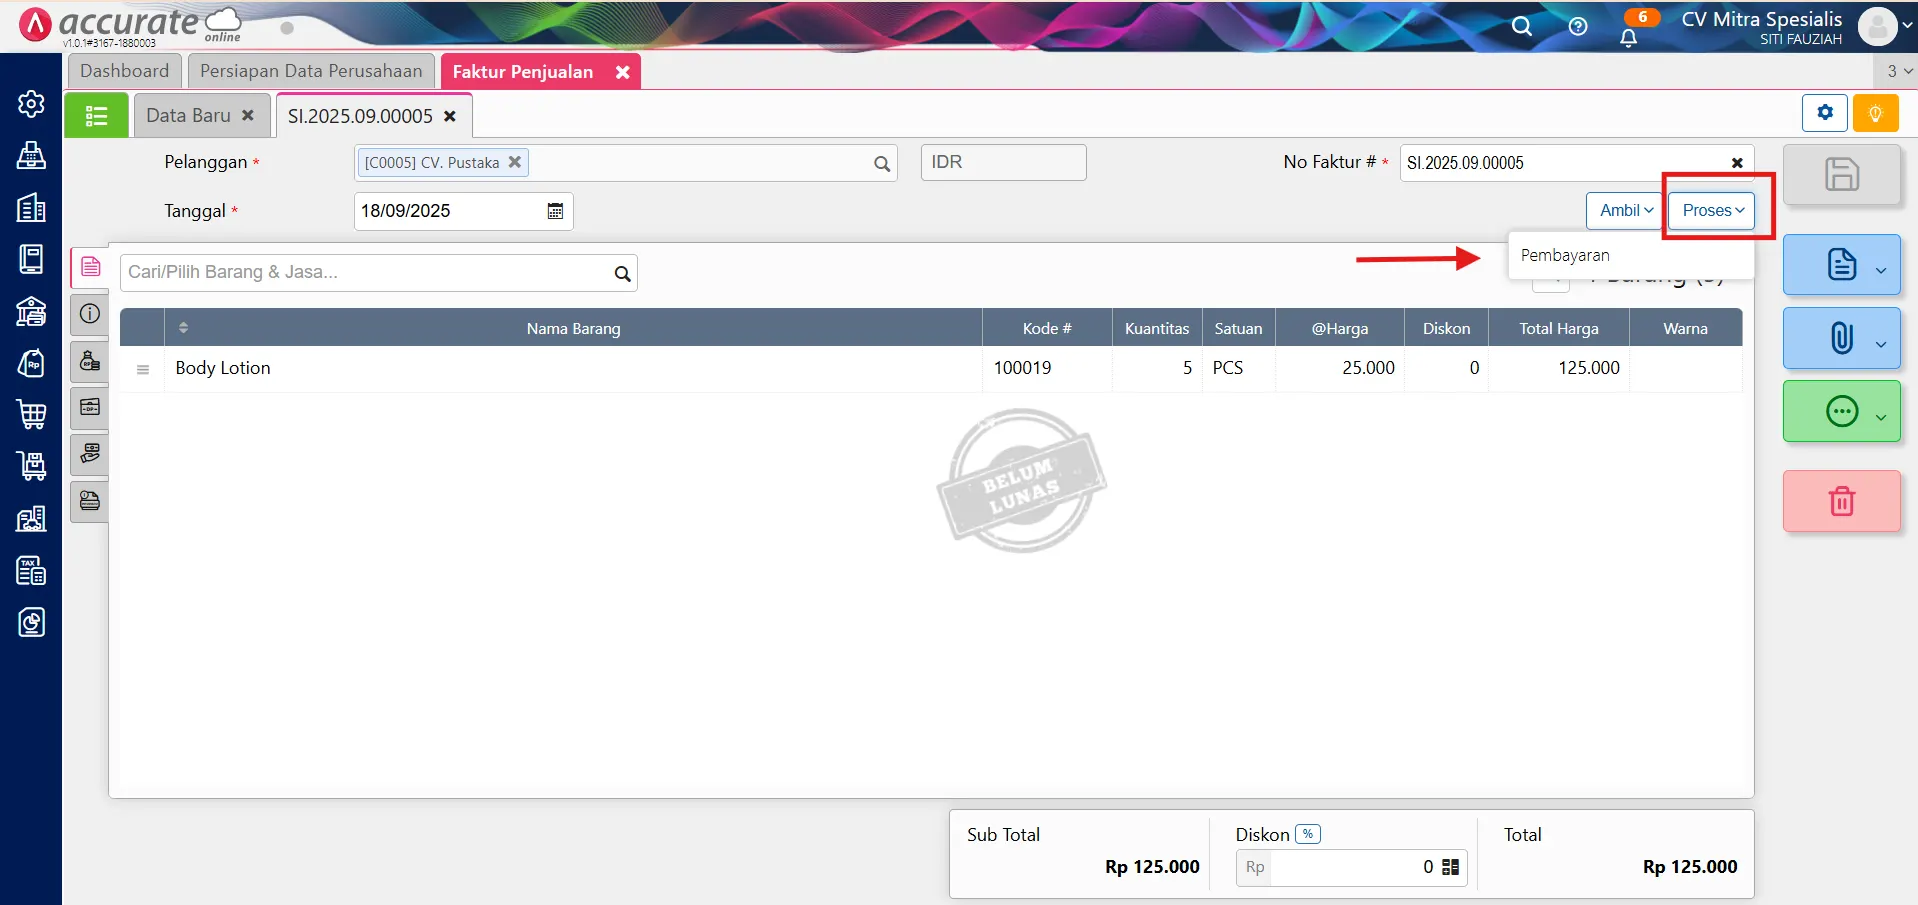Open the notifications bell icon
Image resolution: width=1918 pixels, height=905 pixels.
[1628, 38]
